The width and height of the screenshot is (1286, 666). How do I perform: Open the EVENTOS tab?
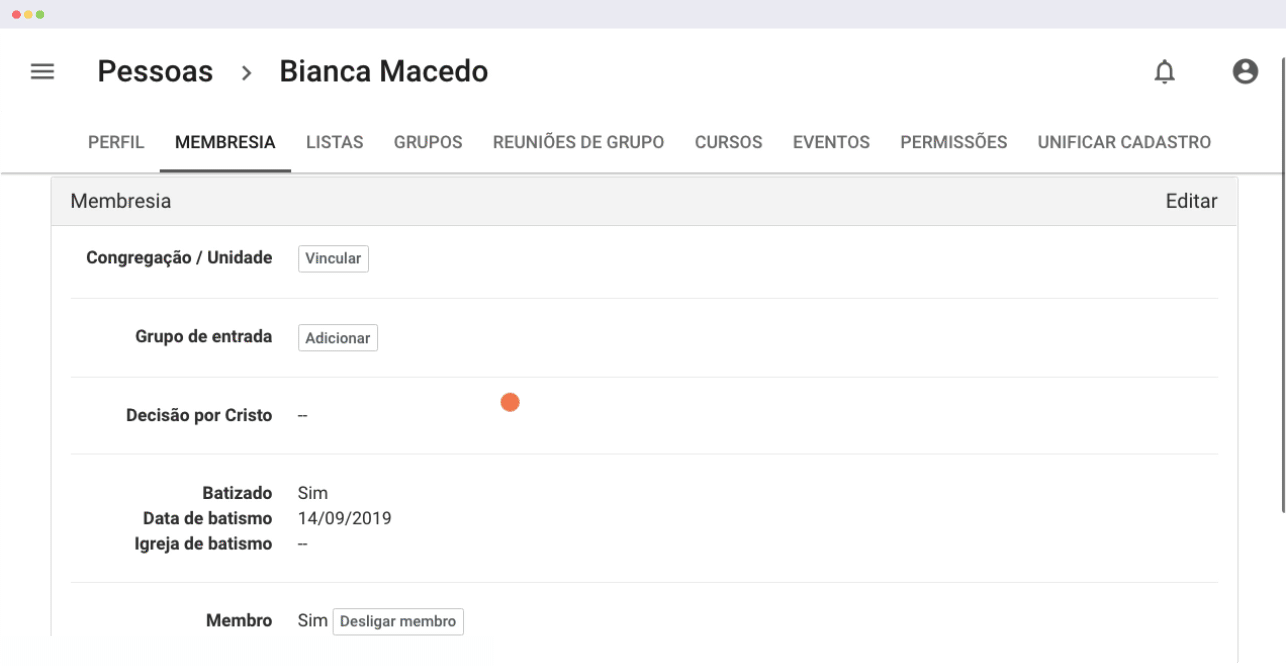coord(831,142)
